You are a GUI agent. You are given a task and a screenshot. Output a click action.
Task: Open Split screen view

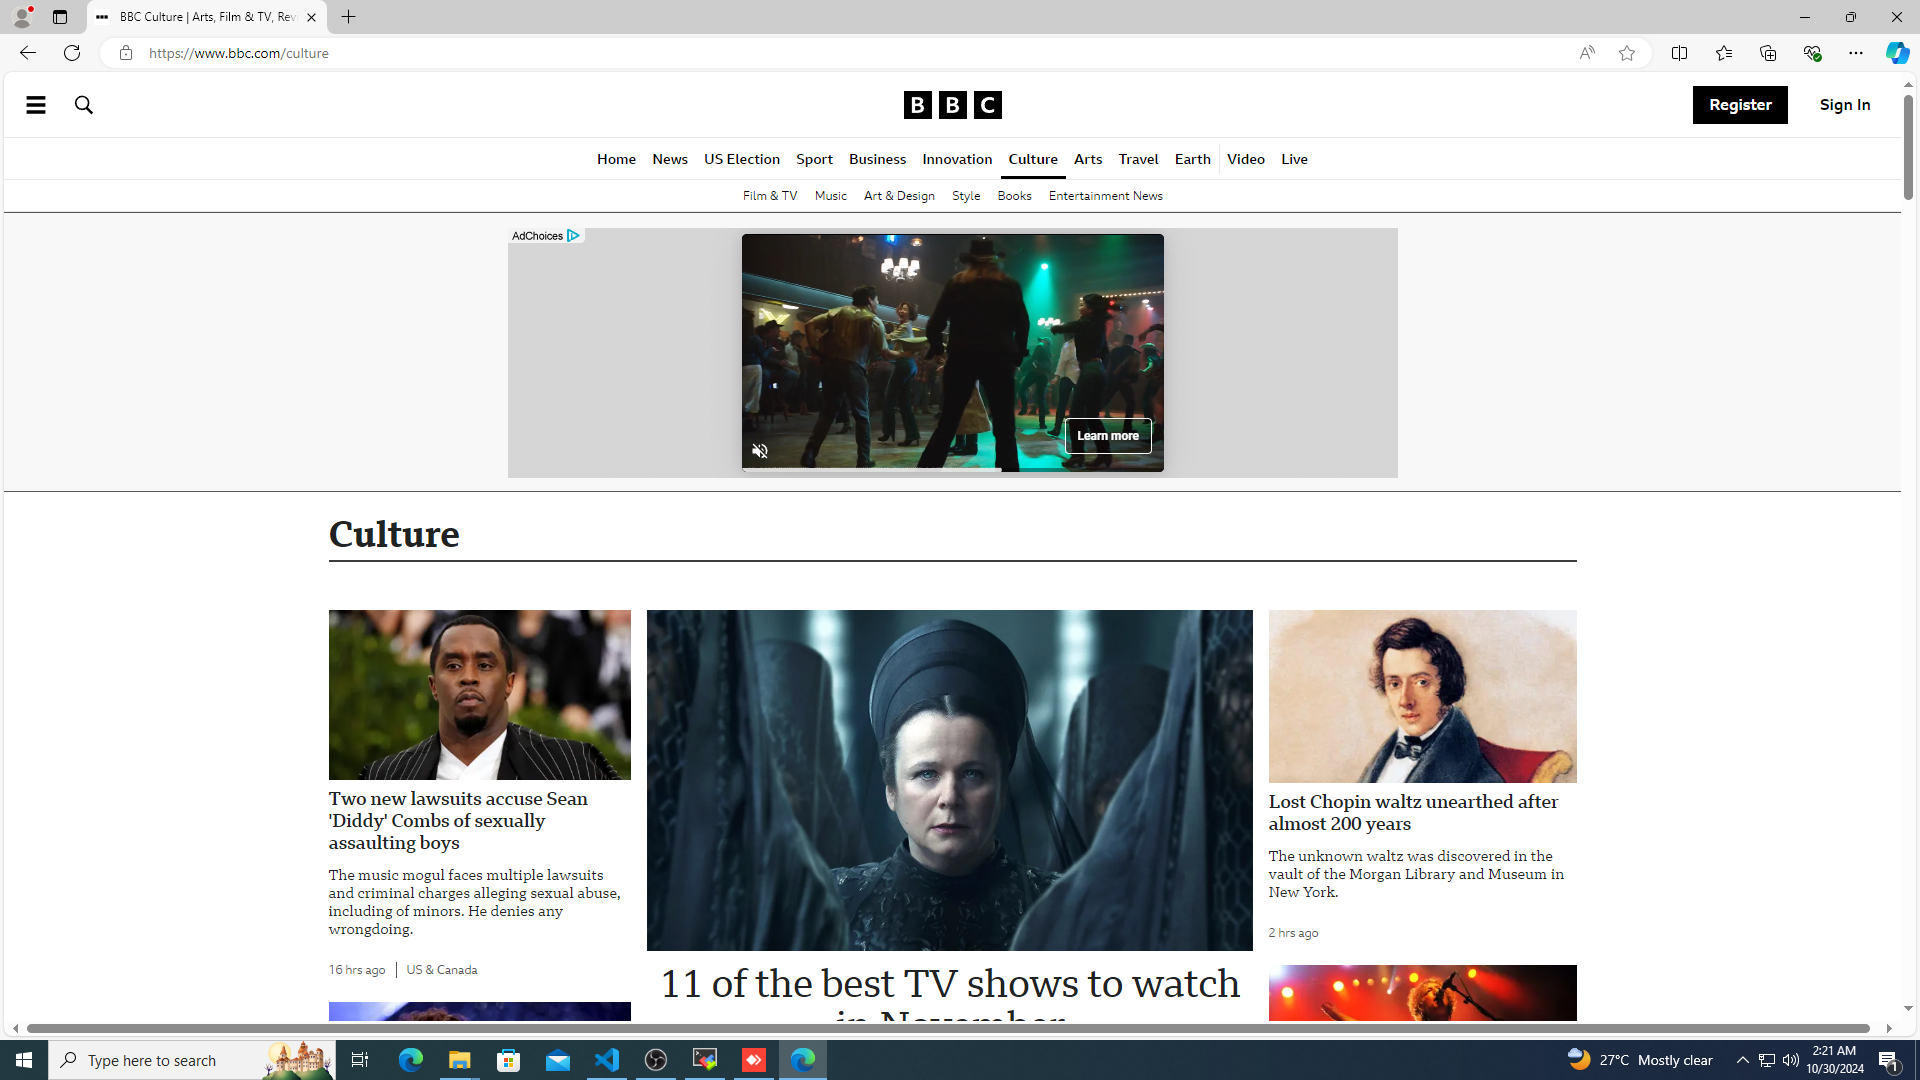tap(1679, 53)
